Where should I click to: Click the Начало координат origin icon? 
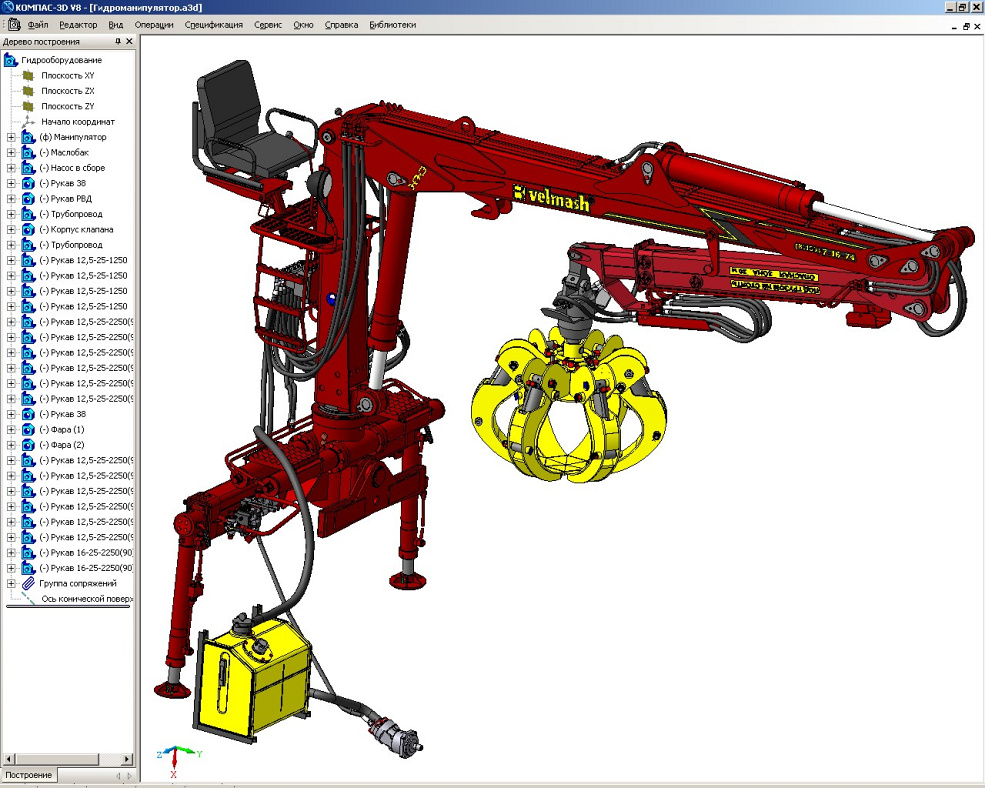[29, 122]
